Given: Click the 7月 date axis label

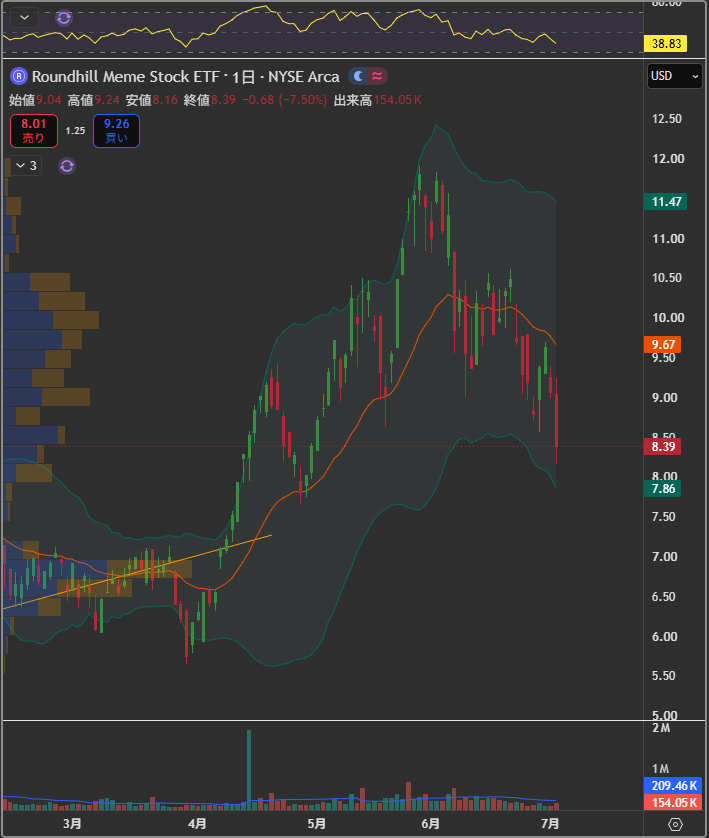Looking at the screenshot, I should click(x=550, y=824).
